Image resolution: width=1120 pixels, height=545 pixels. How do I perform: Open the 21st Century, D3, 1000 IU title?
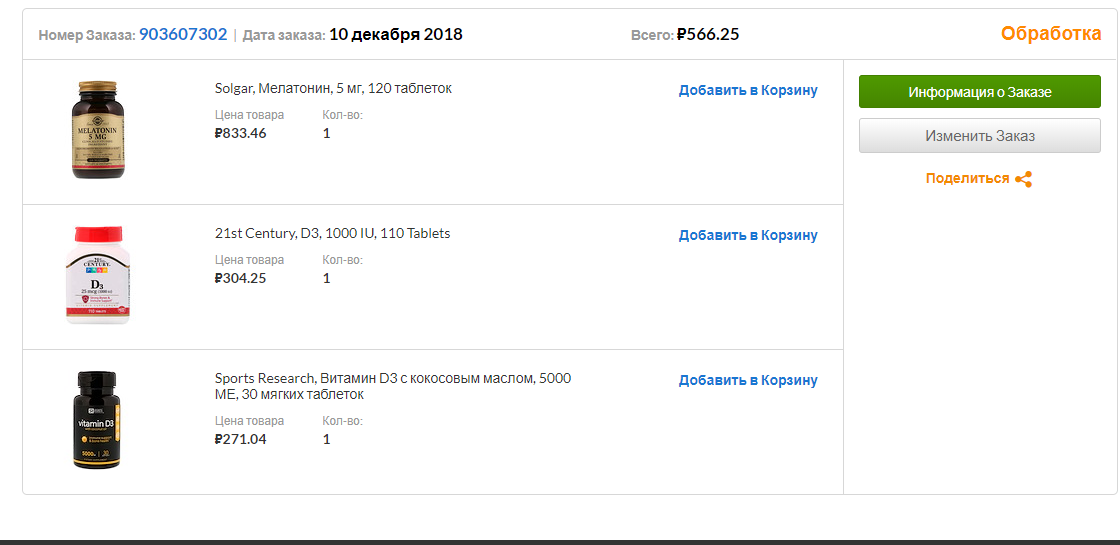coord(332,234)
